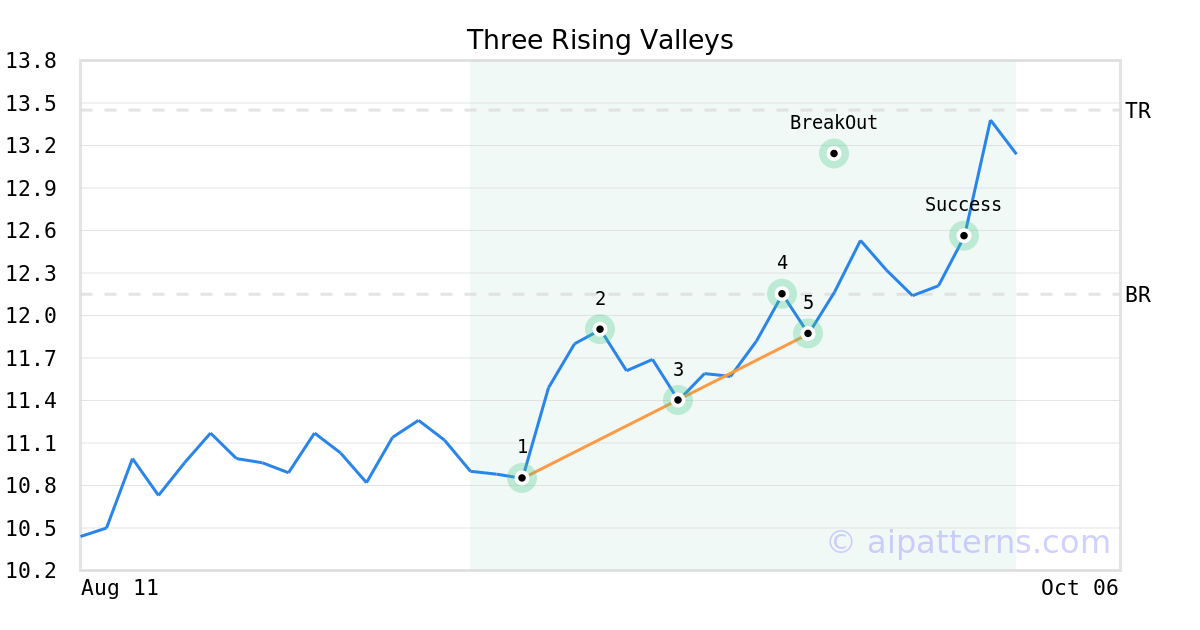Click the 13.8 y-axis label
The height and width of the screenshot is (630, 1200).
click(31, 61)
